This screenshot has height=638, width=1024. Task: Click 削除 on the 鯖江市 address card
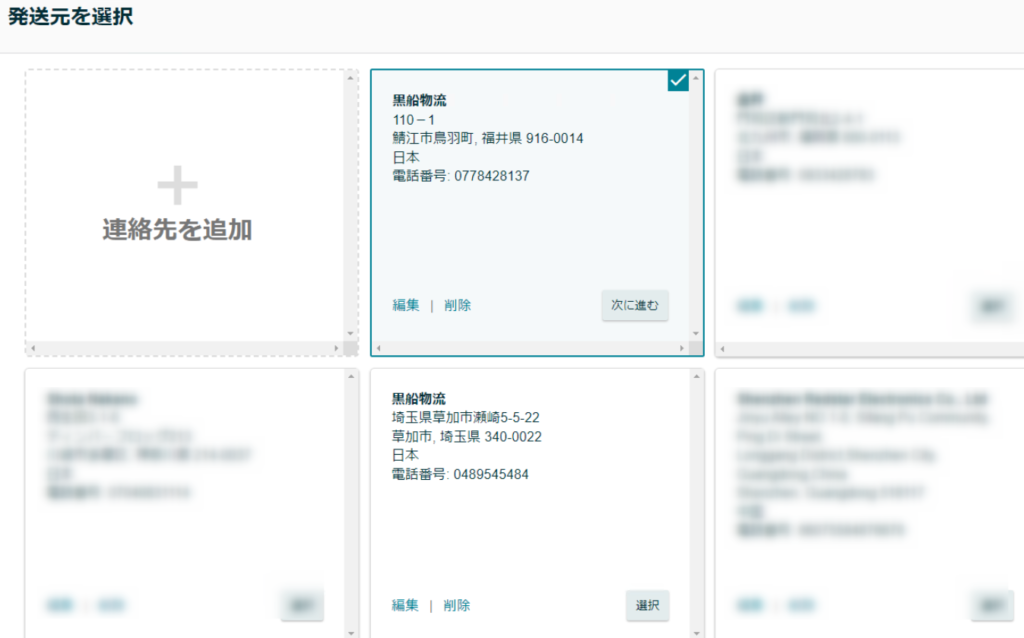(457, 305)
